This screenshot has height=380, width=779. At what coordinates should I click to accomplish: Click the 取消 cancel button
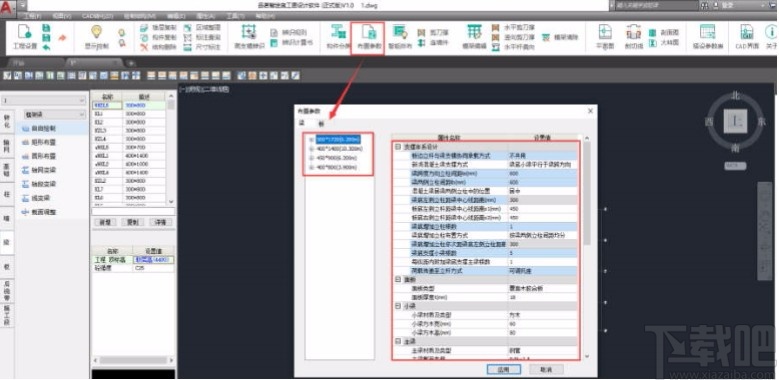click(546, 369)
